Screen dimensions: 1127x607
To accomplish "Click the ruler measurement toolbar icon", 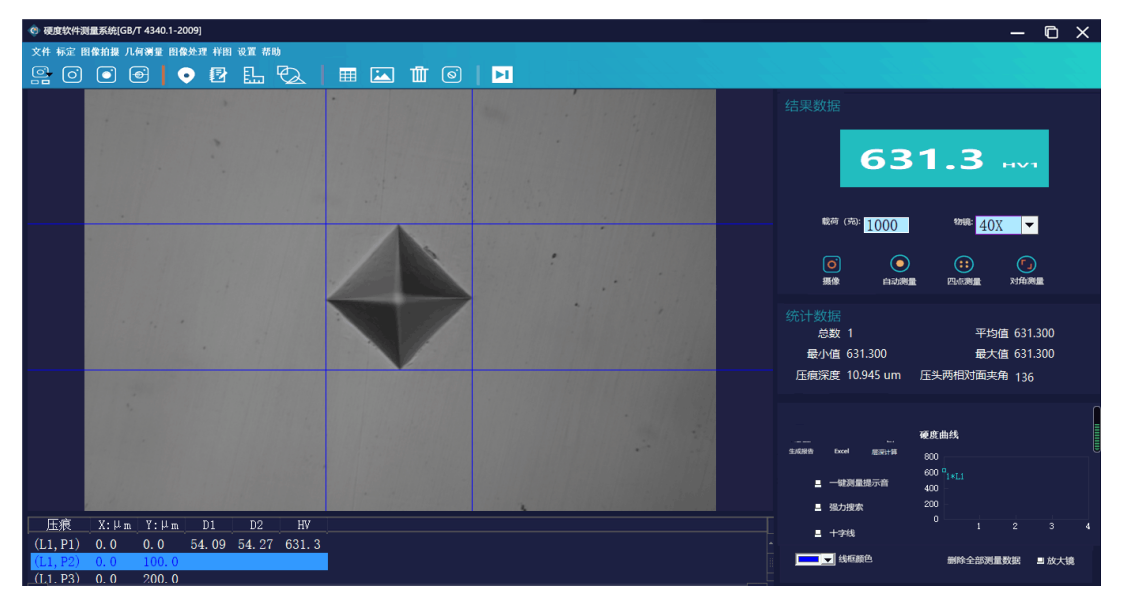I will [254, 75].
